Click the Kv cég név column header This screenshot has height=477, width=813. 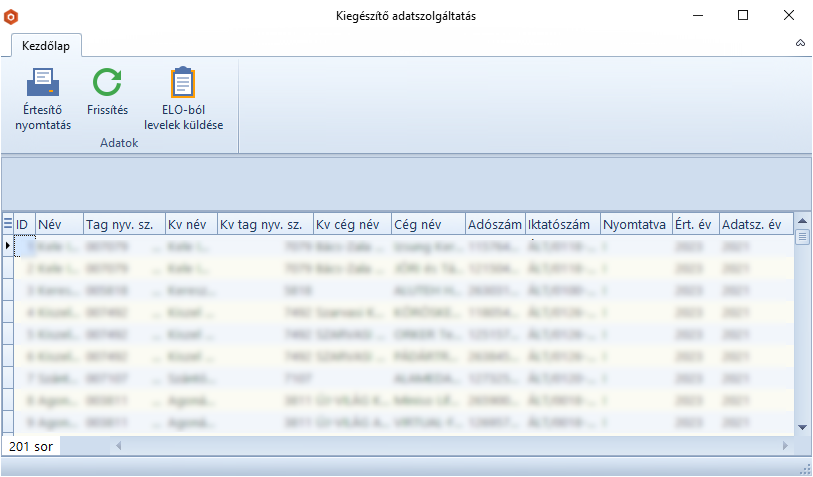point(351,224)
